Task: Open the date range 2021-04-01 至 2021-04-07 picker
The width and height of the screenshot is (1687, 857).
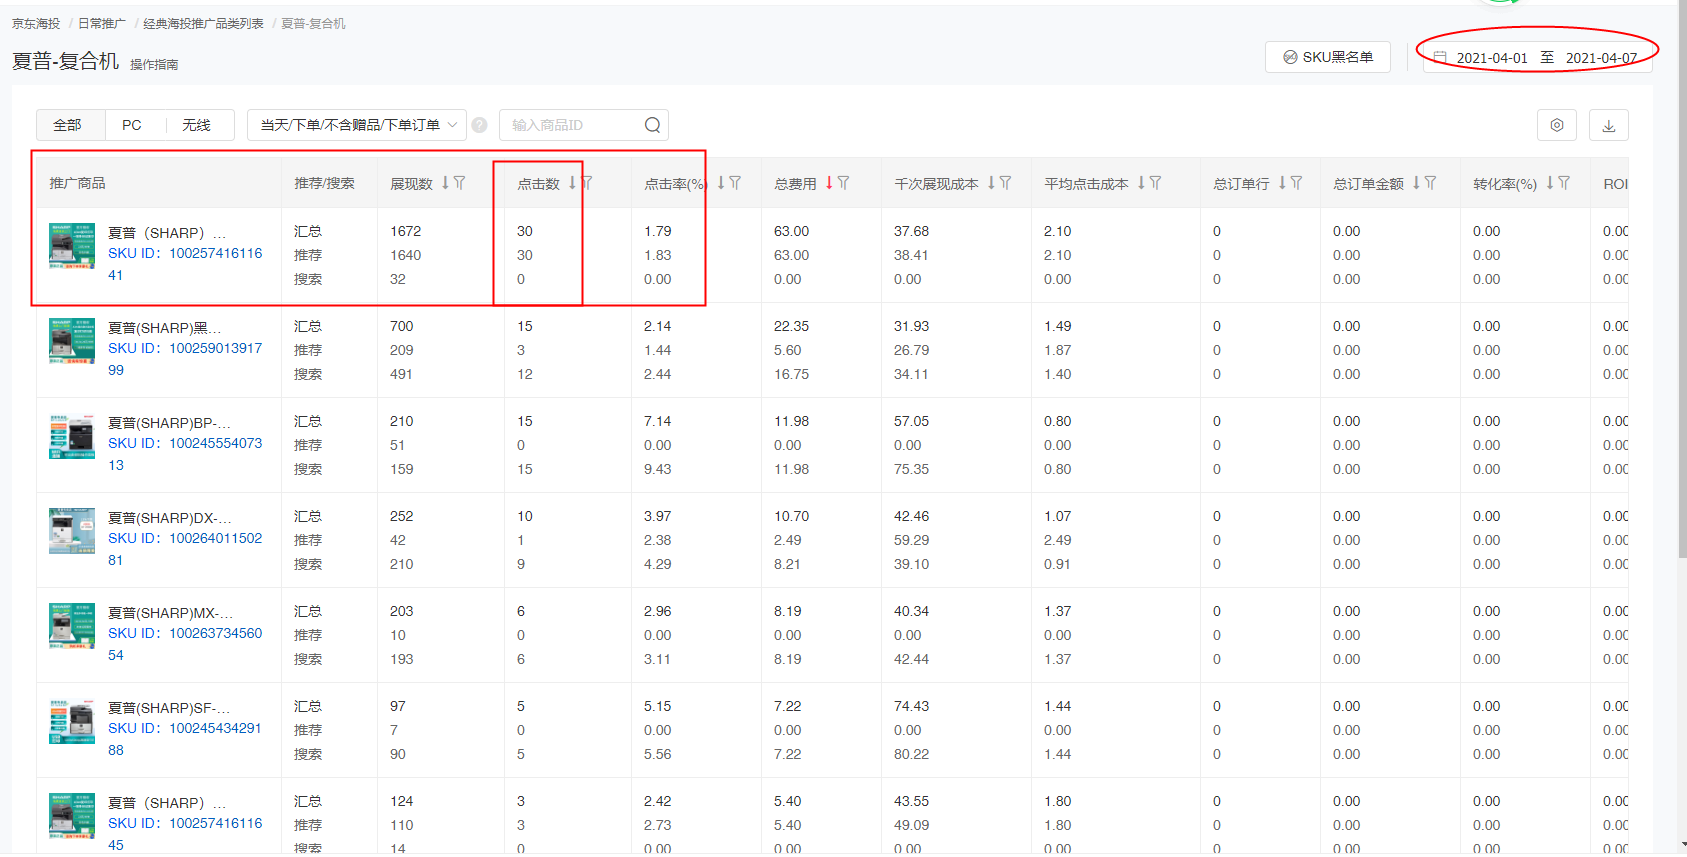Action: coord(1538,57)
